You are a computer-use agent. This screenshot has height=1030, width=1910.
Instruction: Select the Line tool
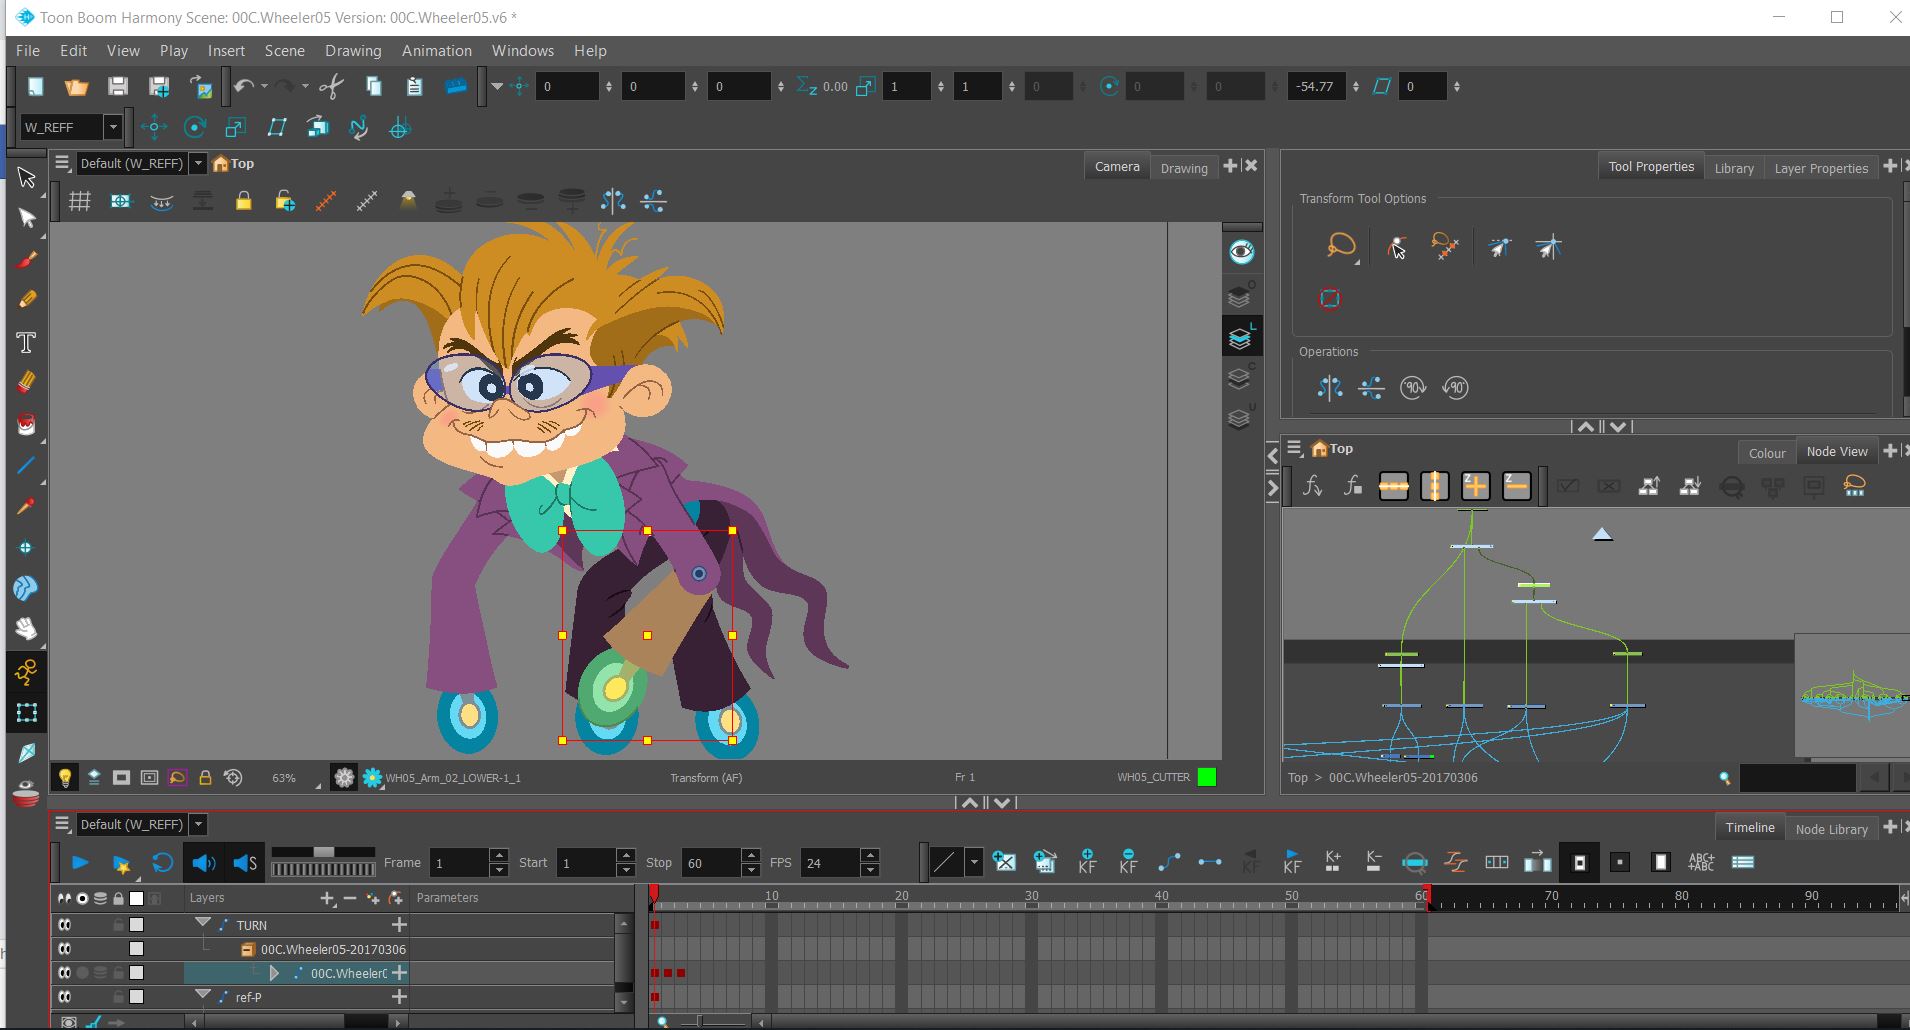(27, 463)
